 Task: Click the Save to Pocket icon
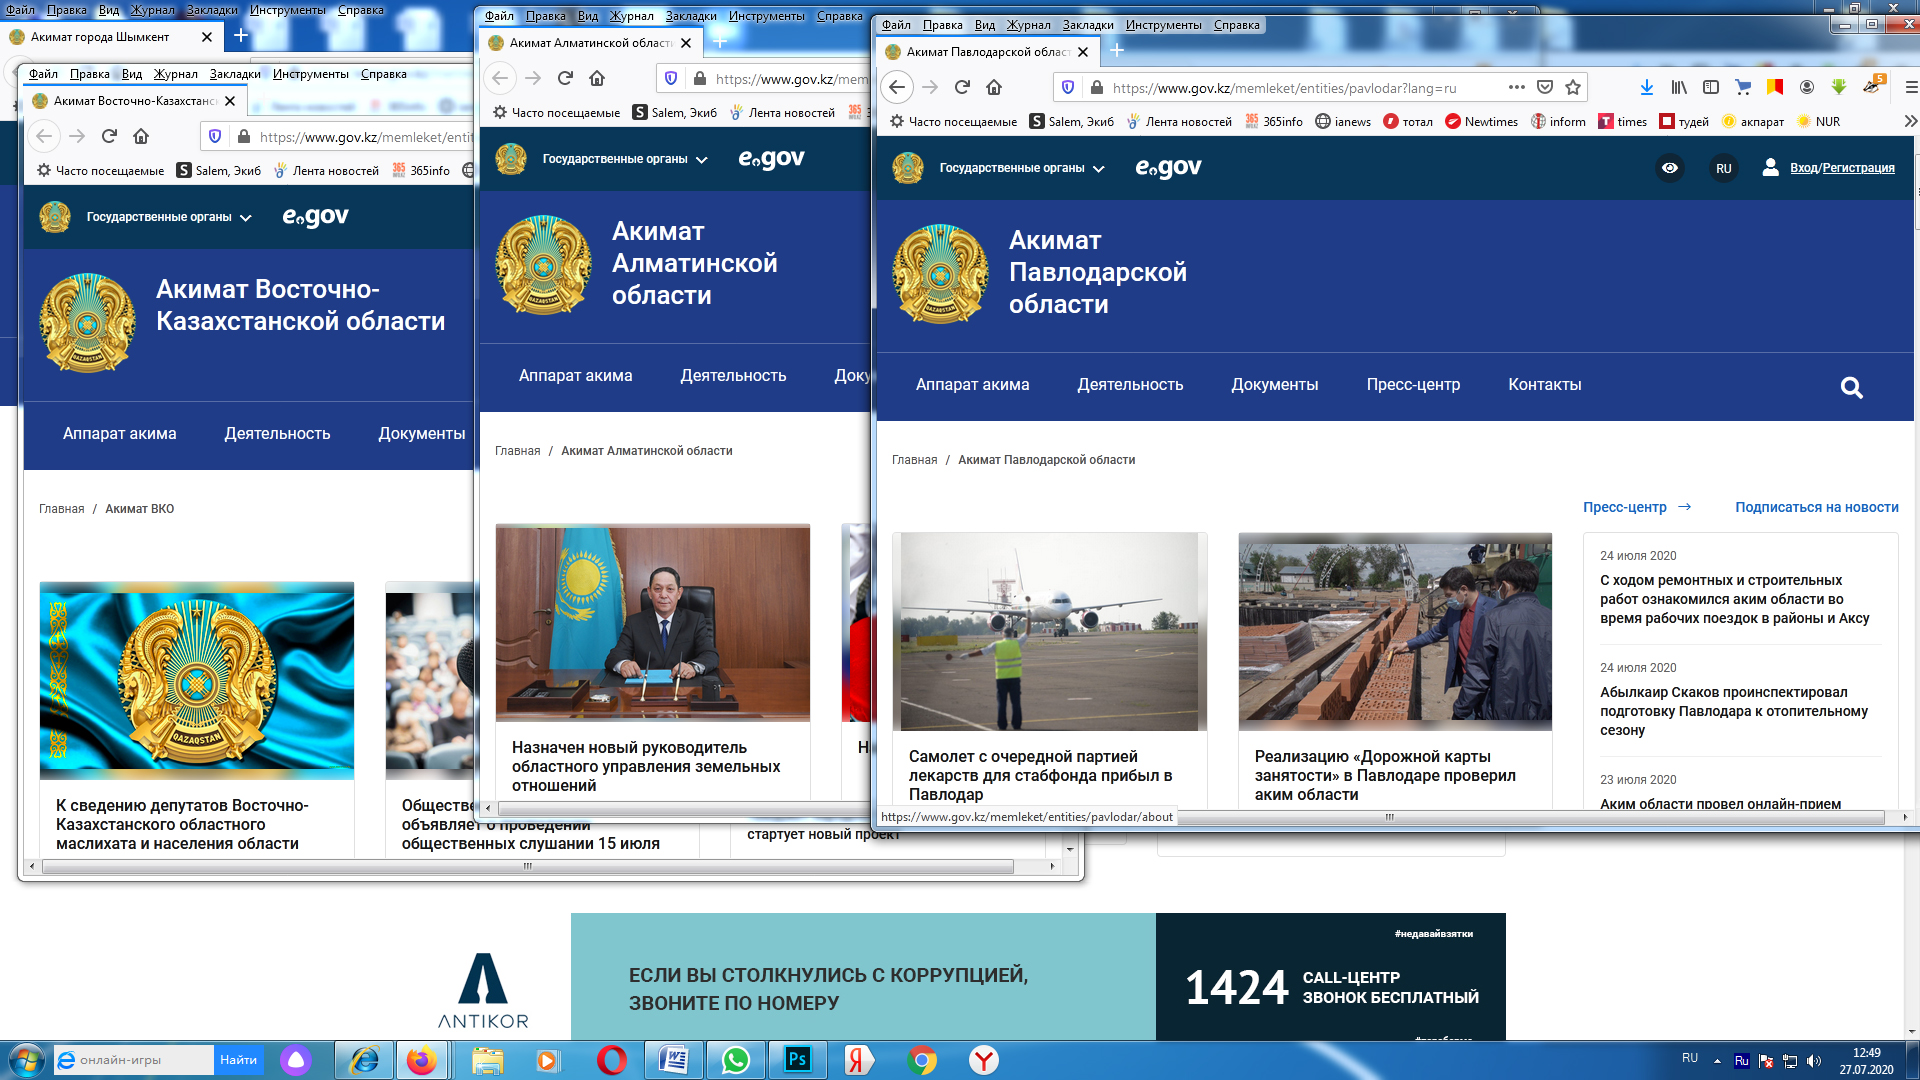[x=1545, y=88]
